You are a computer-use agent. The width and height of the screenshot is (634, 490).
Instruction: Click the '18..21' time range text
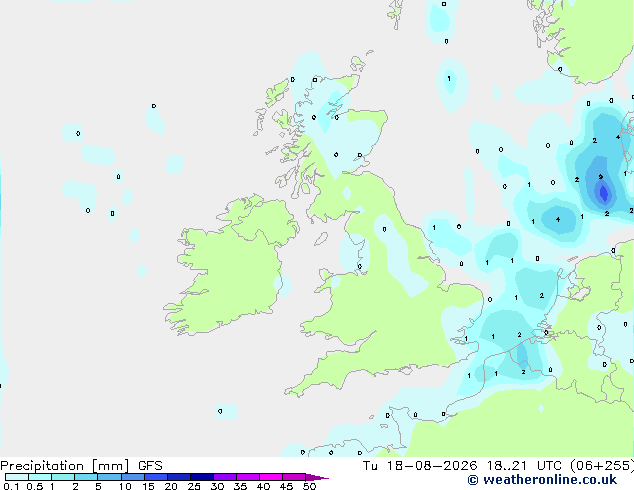tap(507, 466)
